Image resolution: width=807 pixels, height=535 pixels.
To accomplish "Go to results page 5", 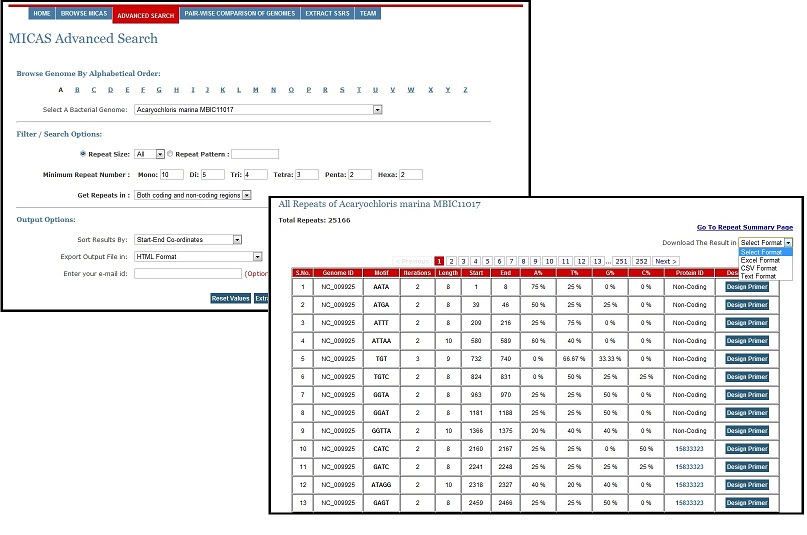I will (487, 261).
